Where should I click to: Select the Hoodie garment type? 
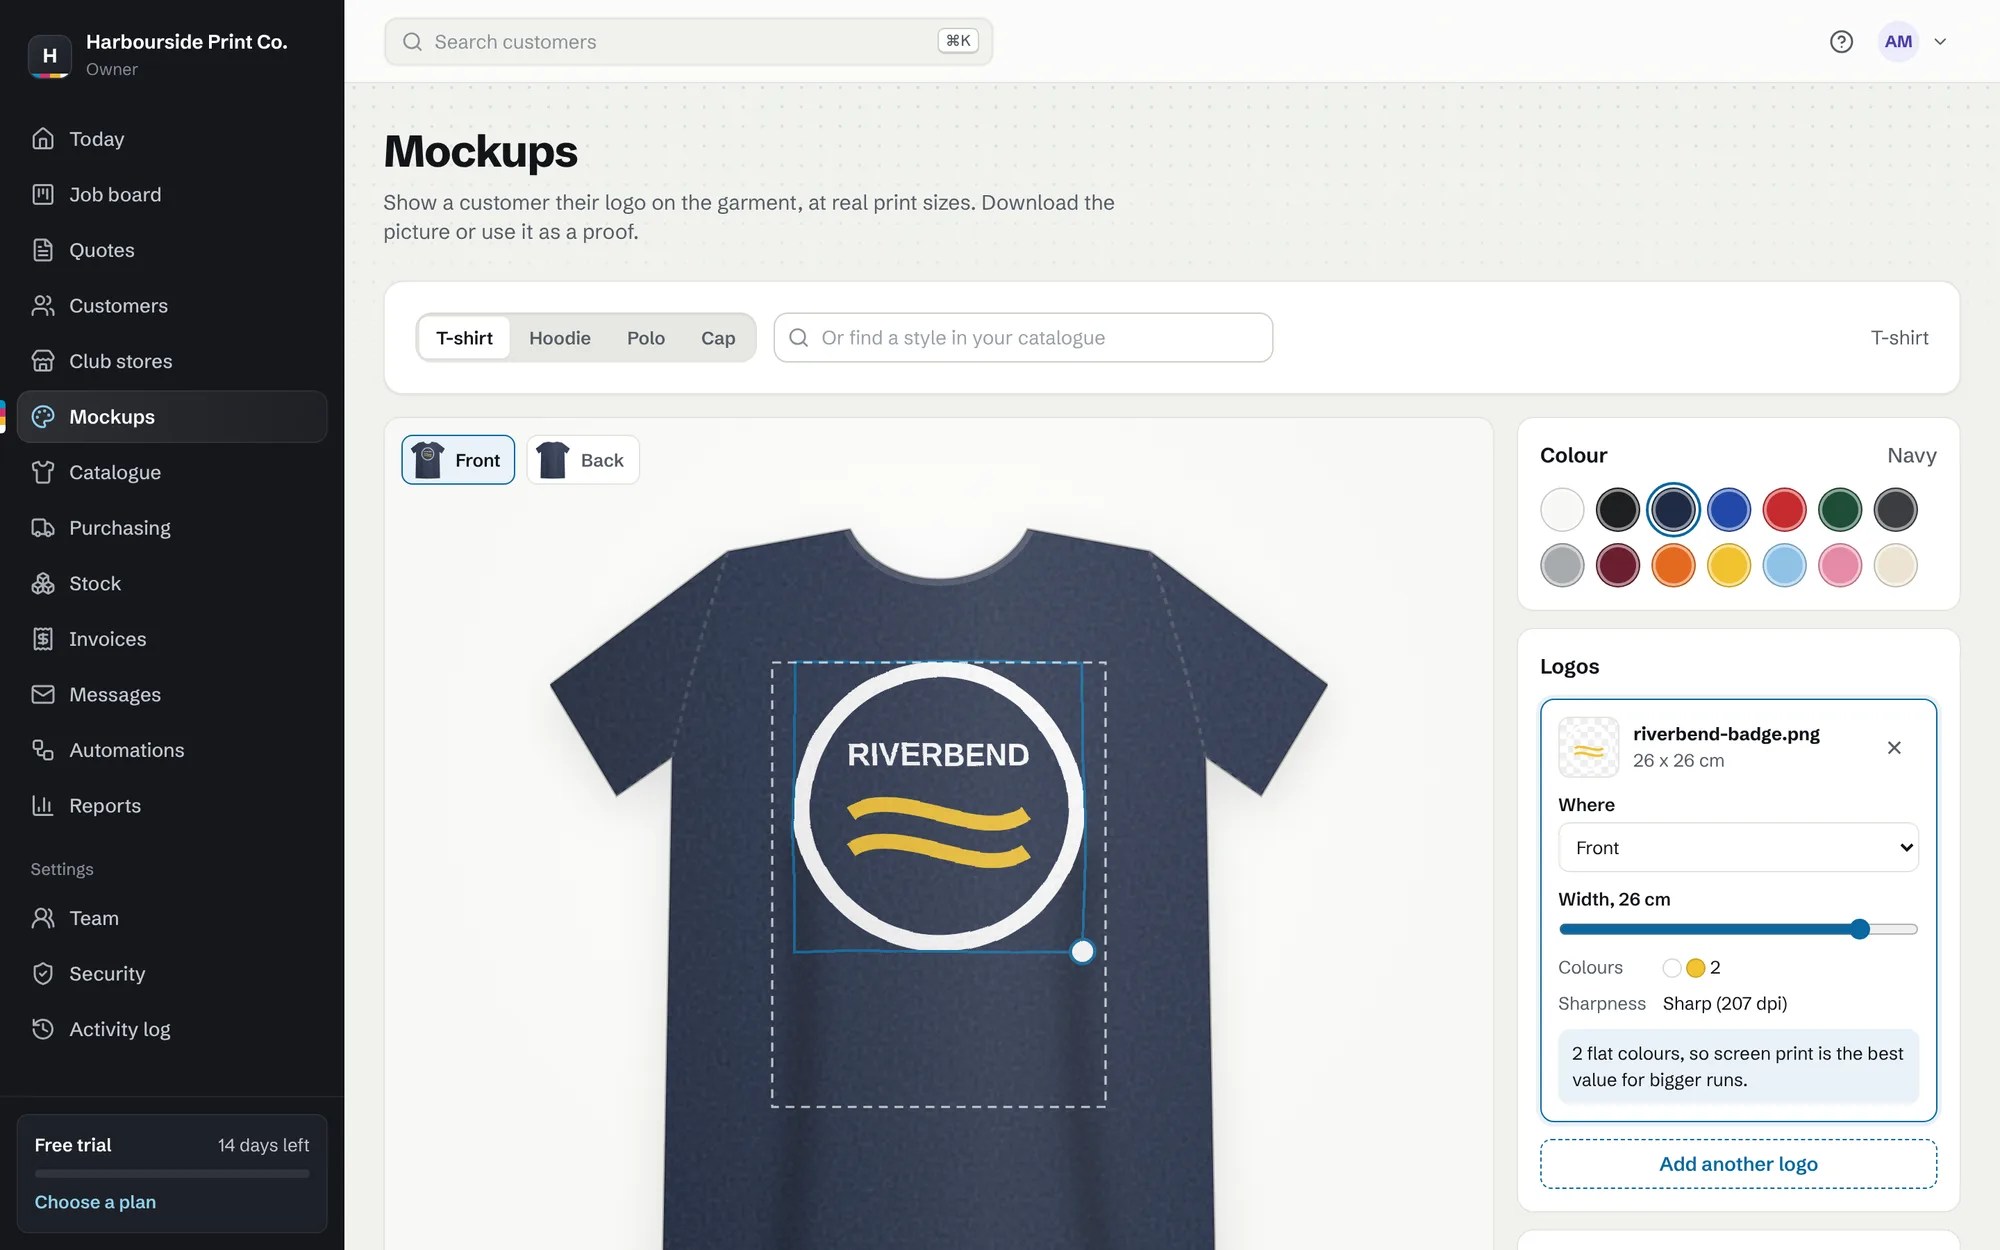tap(560, 338)
